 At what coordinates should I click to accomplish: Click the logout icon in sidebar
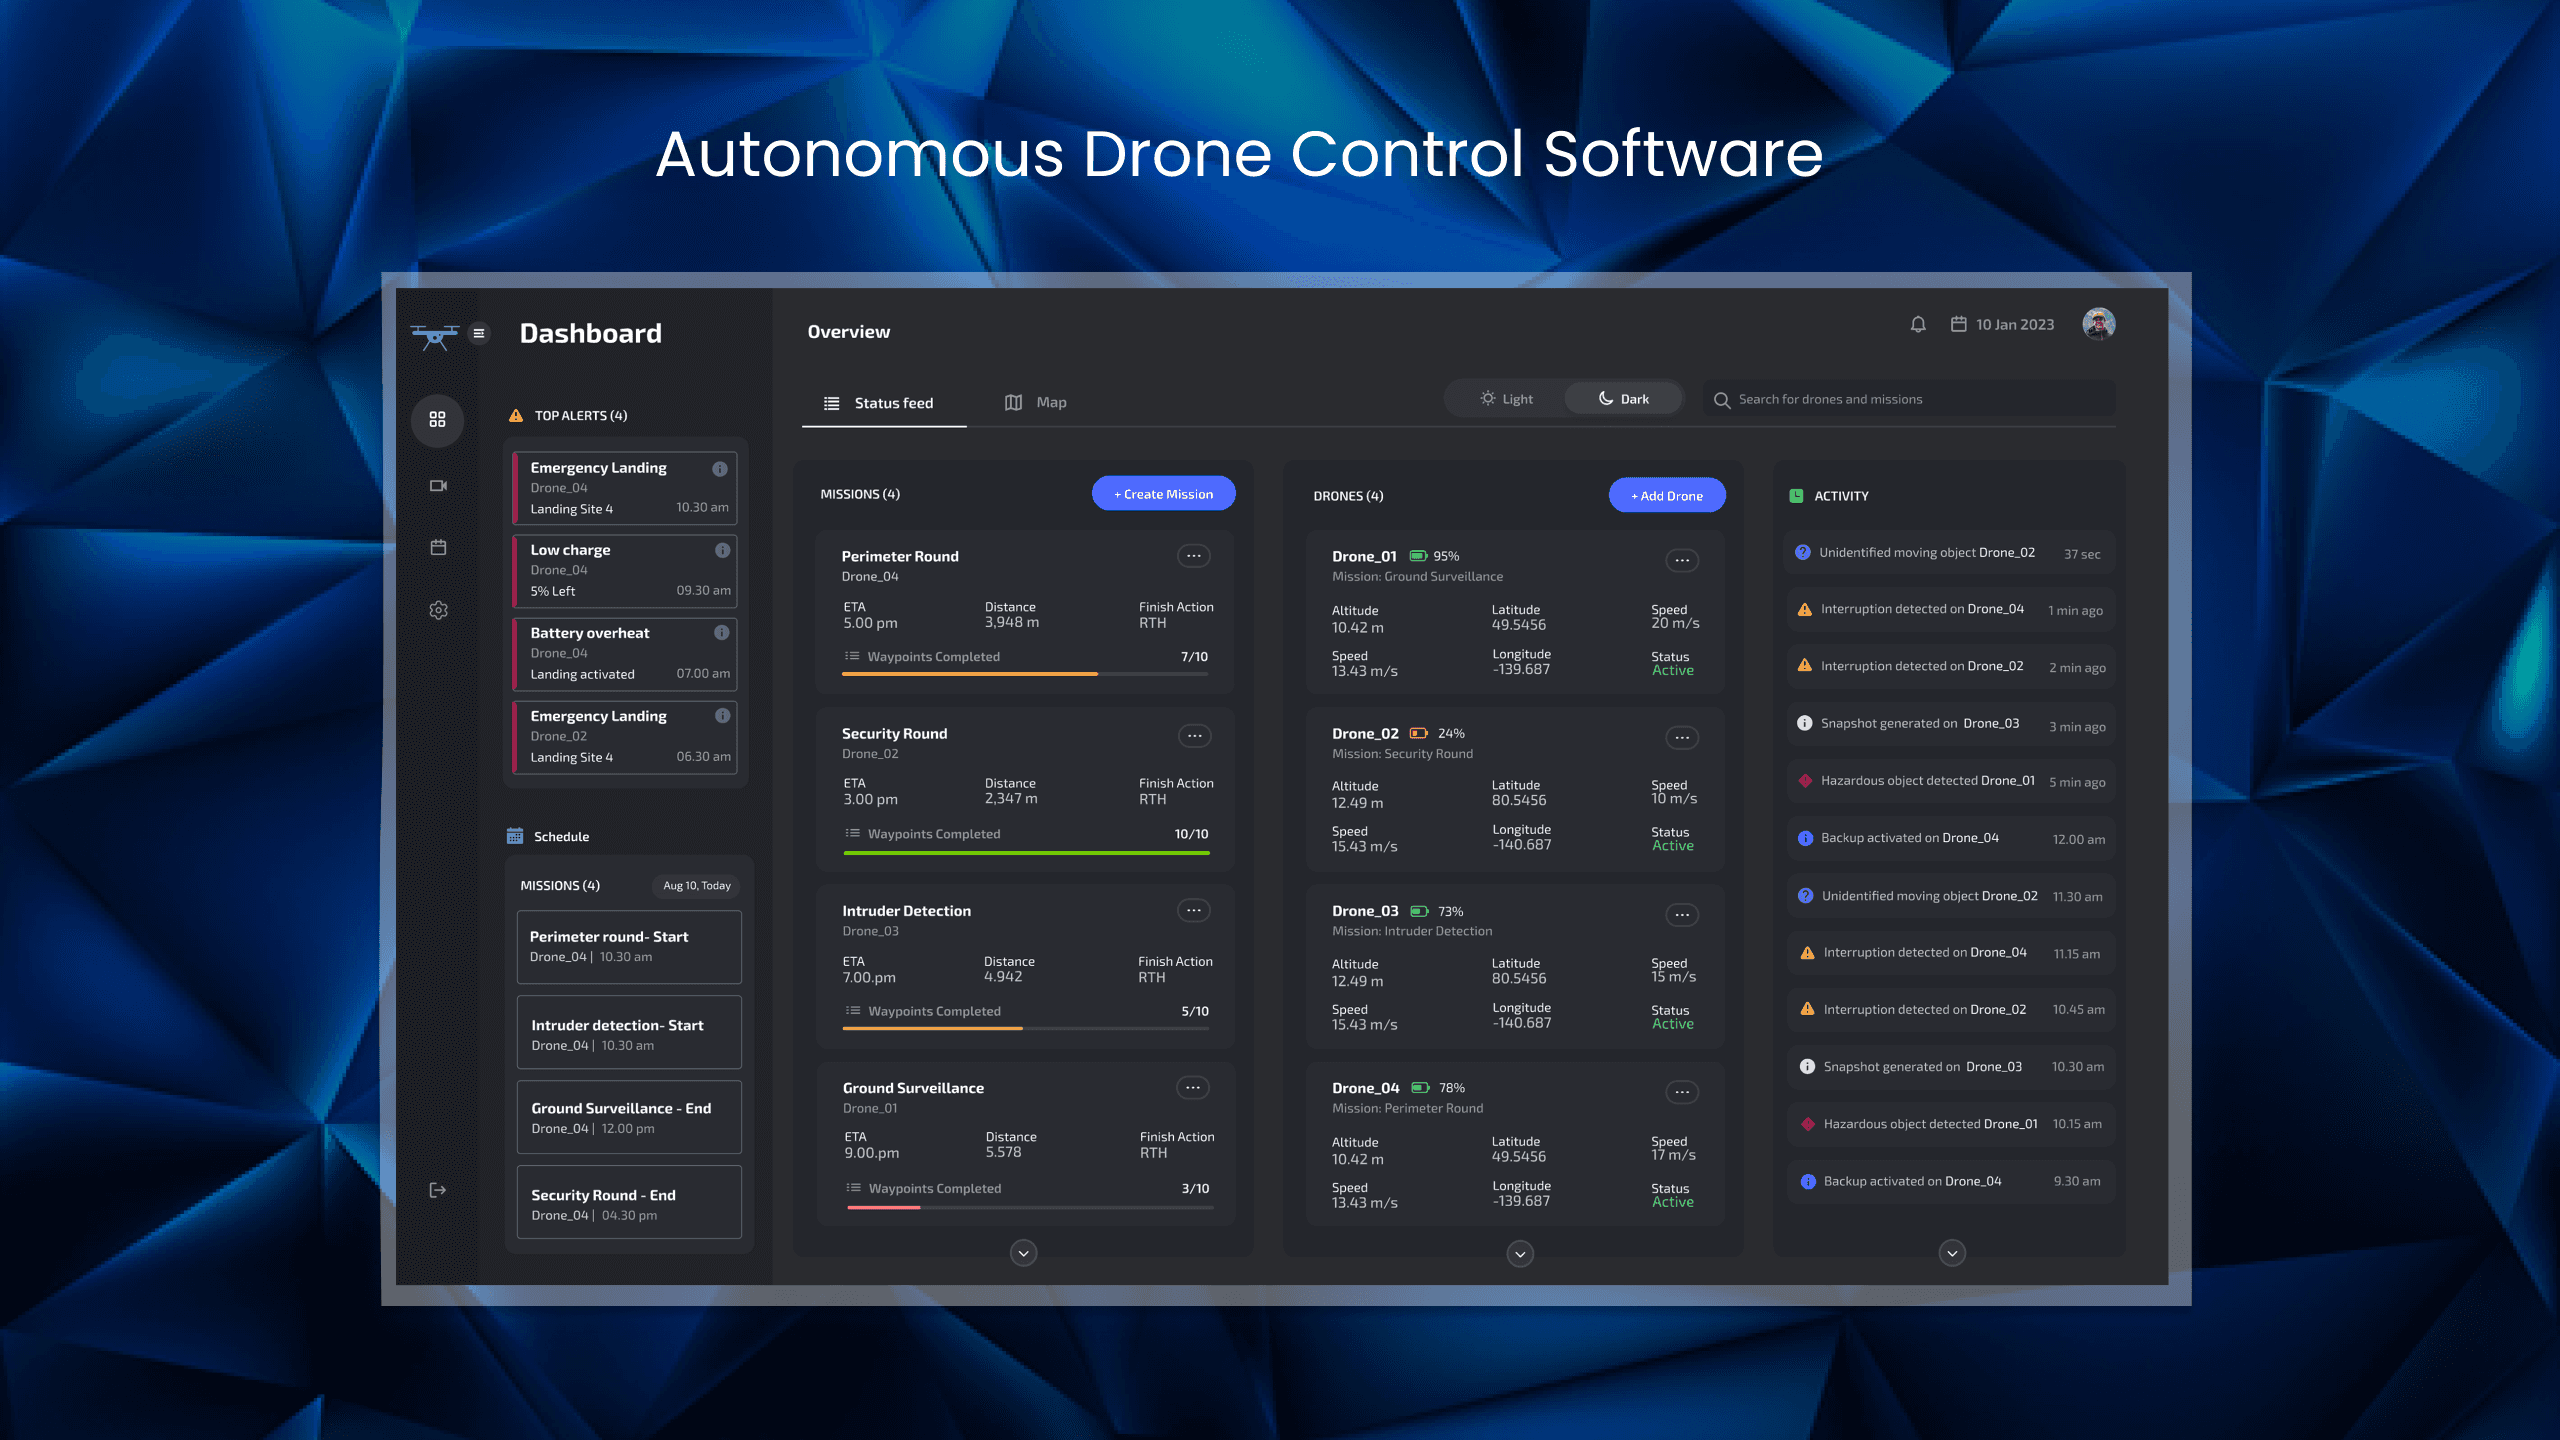[x=438, y=1190]
